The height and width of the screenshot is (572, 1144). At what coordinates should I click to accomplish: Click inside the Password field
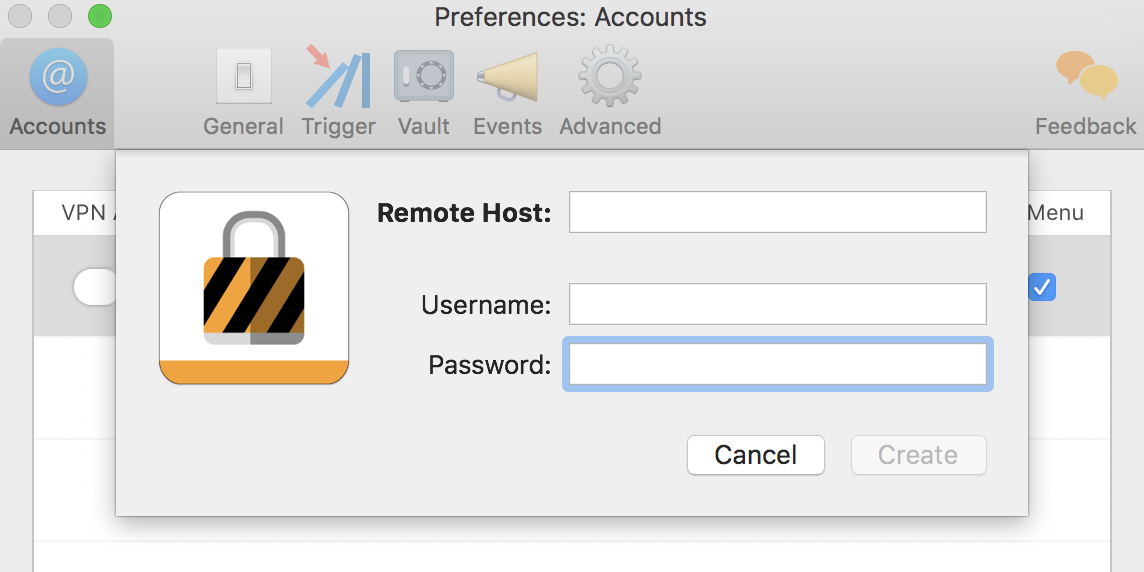778,364
